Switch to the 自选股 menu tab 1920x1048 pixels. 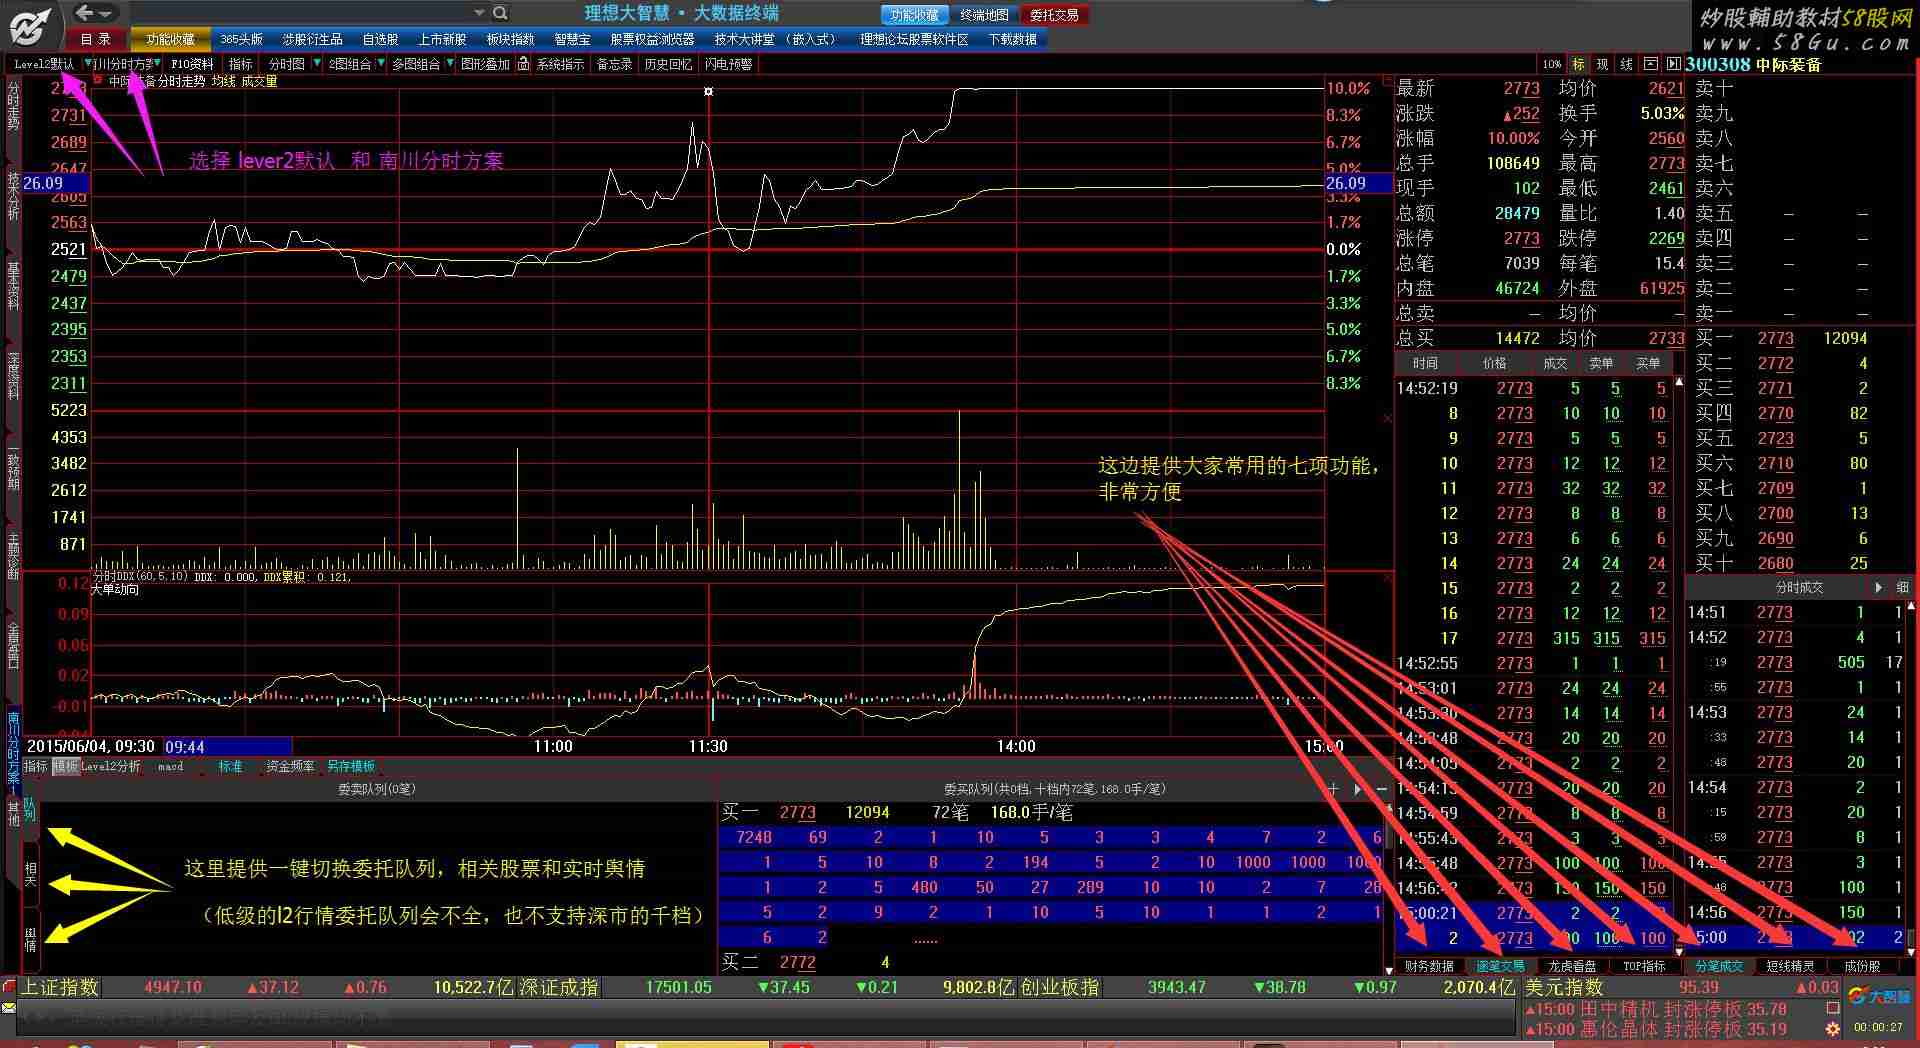[x=380, y=39]
